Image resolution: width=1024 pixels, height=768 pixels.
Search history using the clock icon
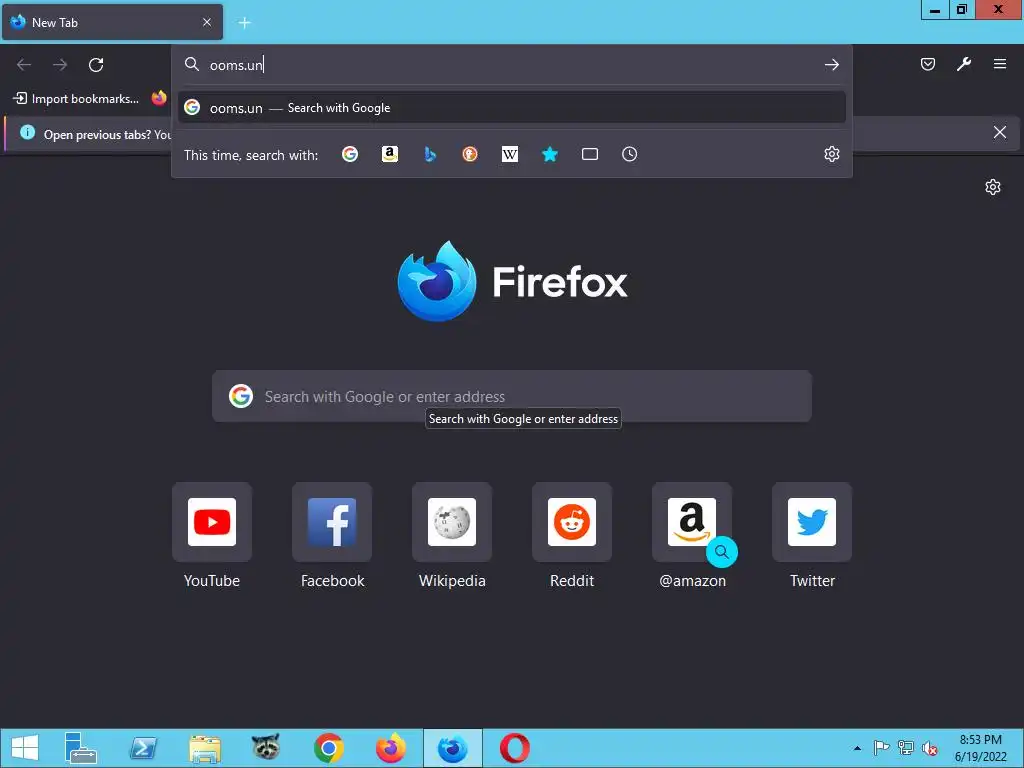pyautogui.click(x=630, y=154)
